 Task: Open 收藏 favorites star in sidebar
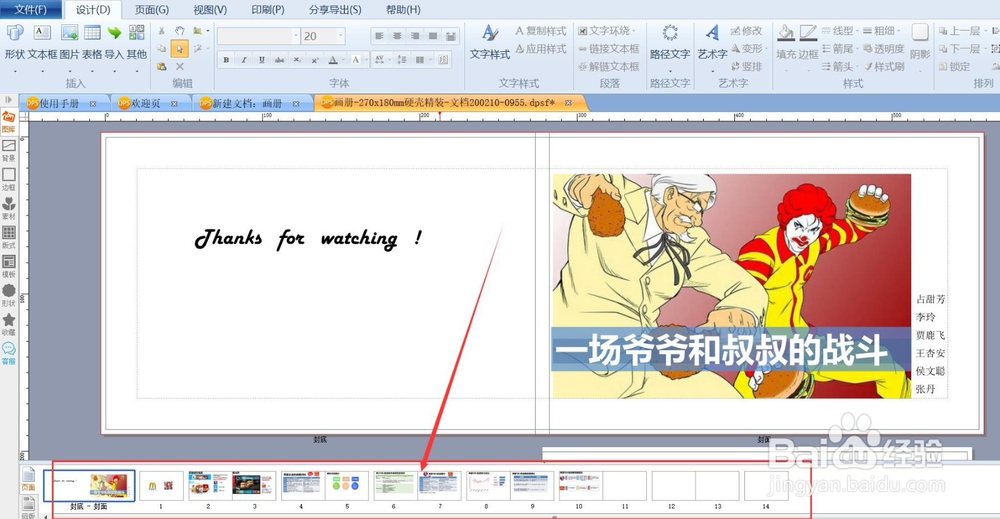tap(9, 325)
